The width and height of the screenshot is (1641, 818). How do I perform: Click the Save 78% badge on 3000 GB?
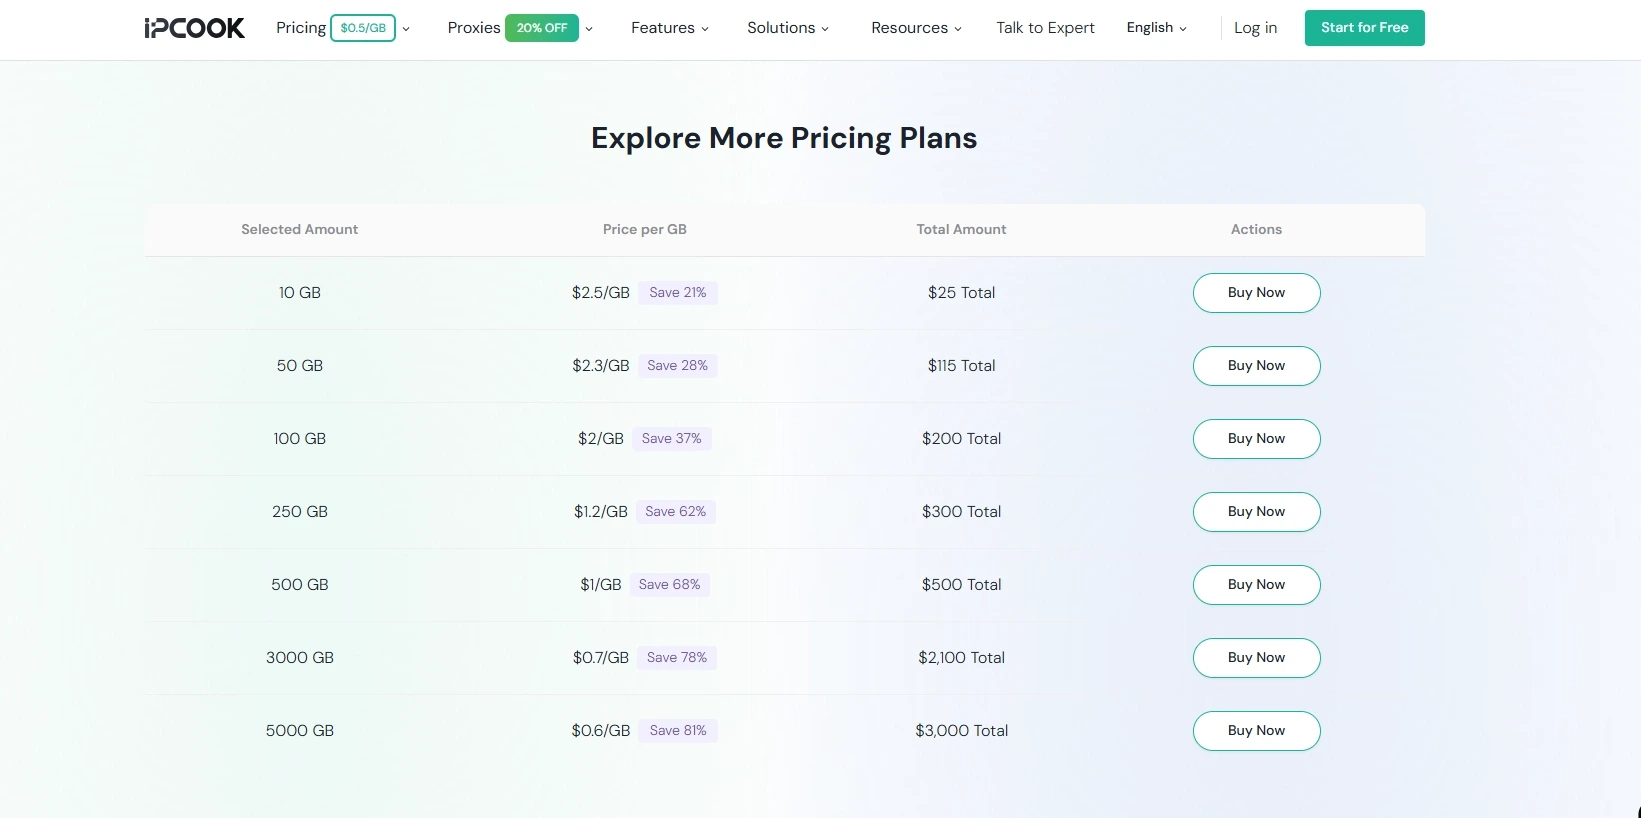[x=677, y=657]
